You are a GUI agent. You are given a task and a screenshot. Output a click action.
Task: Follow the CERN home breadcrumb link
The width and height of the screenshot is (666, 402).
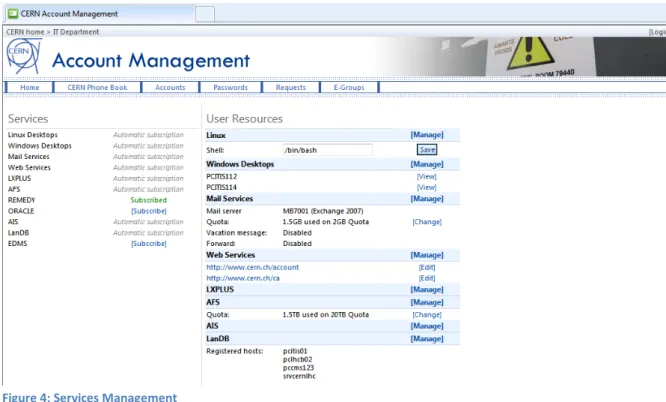coord(25,32)
